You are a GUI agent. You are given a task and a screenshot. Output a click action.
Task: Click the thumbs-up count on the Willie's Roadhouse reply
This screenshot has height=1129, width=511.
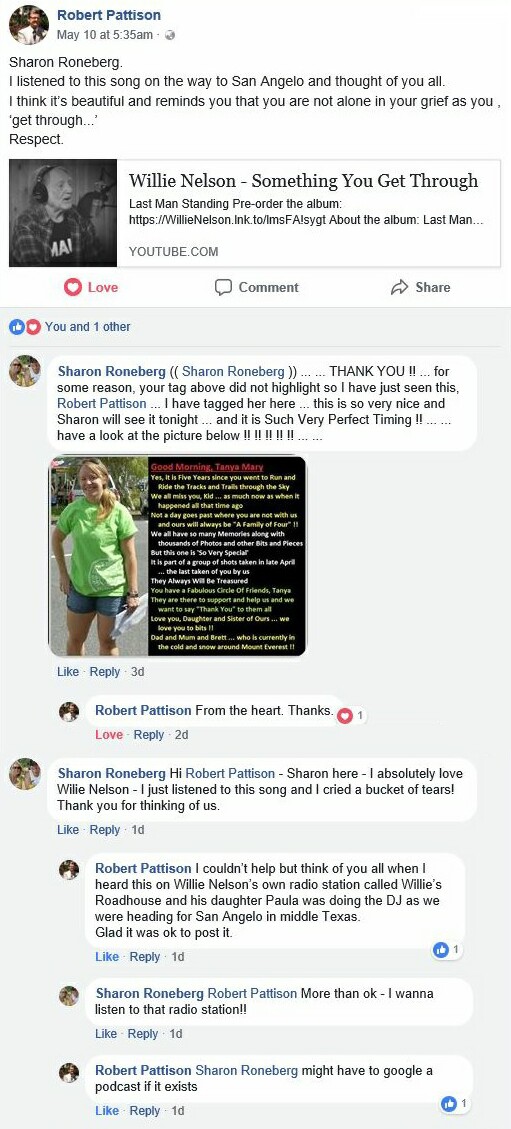[x=448, y=950]
